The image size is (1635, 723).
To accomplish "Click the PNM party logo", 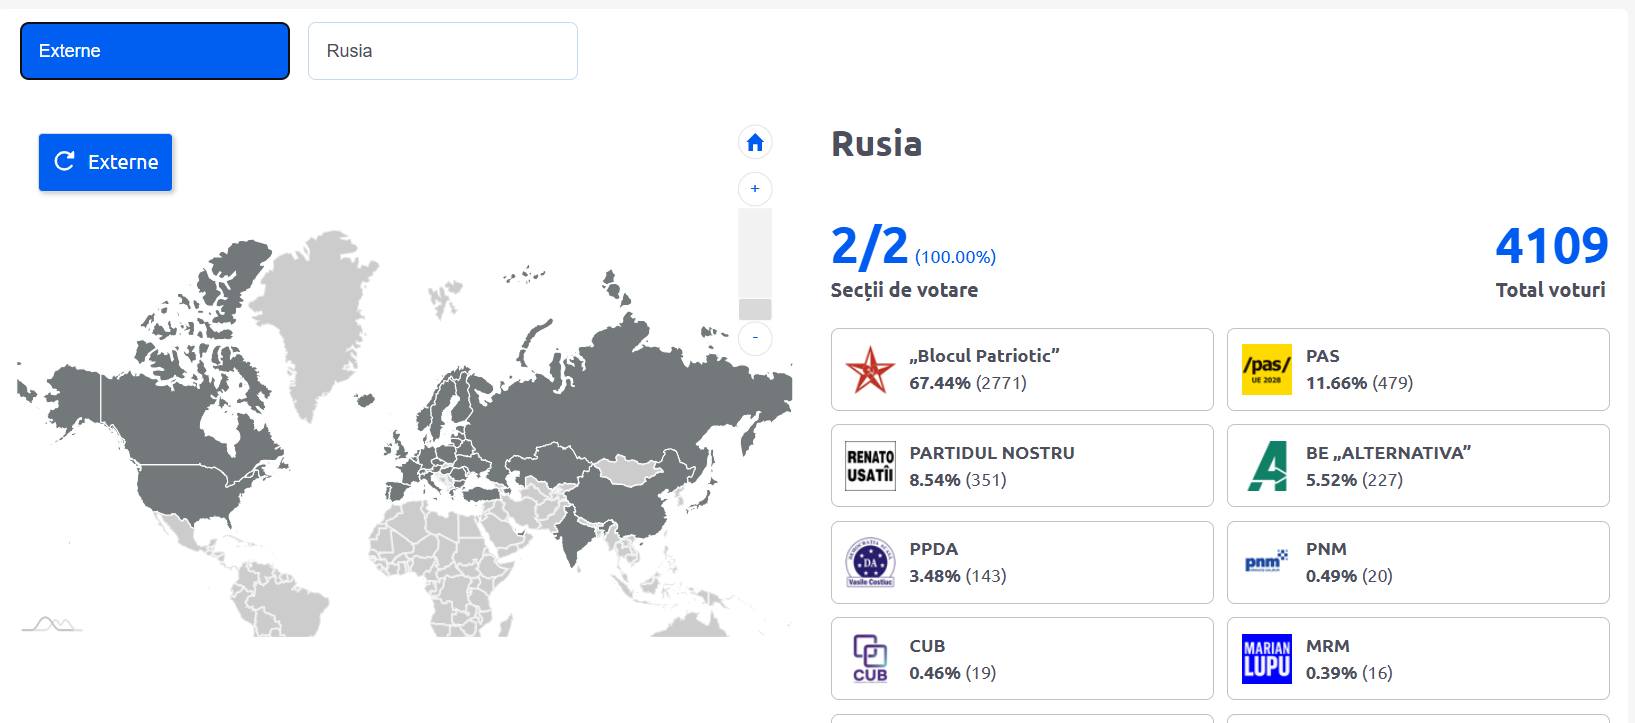I will (1266, 562).
